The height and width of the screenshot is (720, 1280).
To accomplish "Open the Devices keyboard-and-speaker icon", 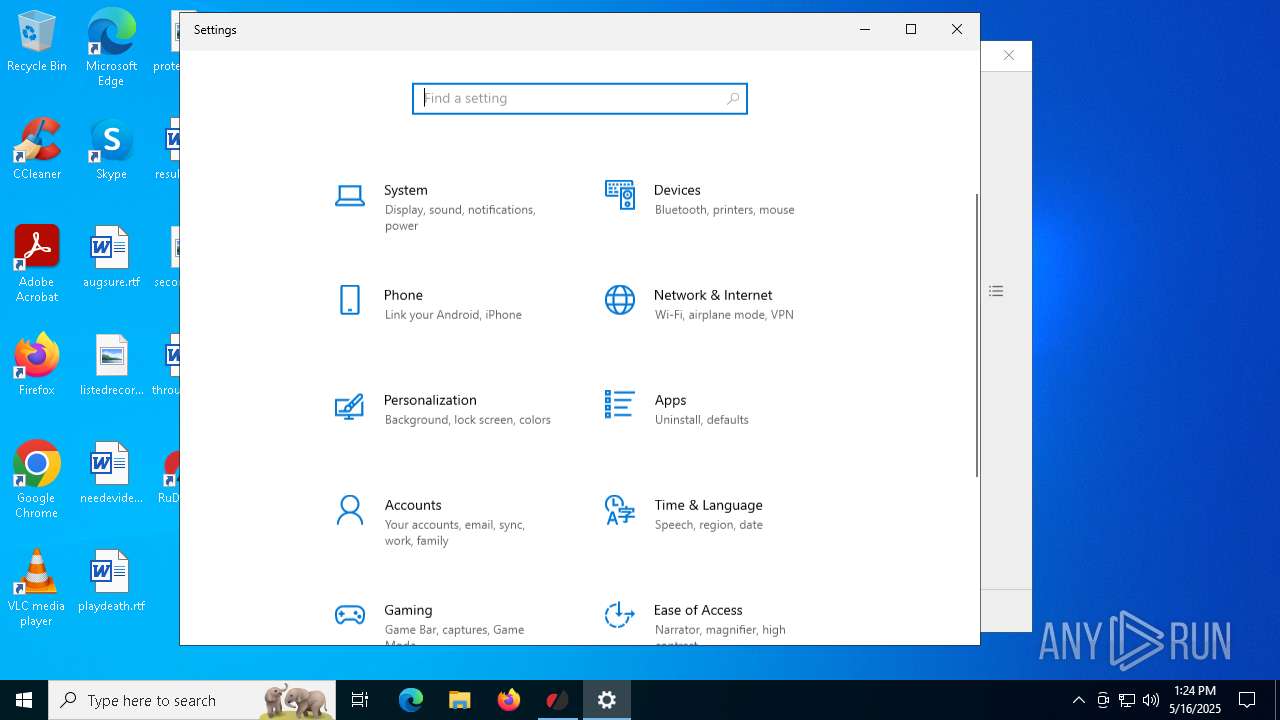I will (x=619, y=195).
